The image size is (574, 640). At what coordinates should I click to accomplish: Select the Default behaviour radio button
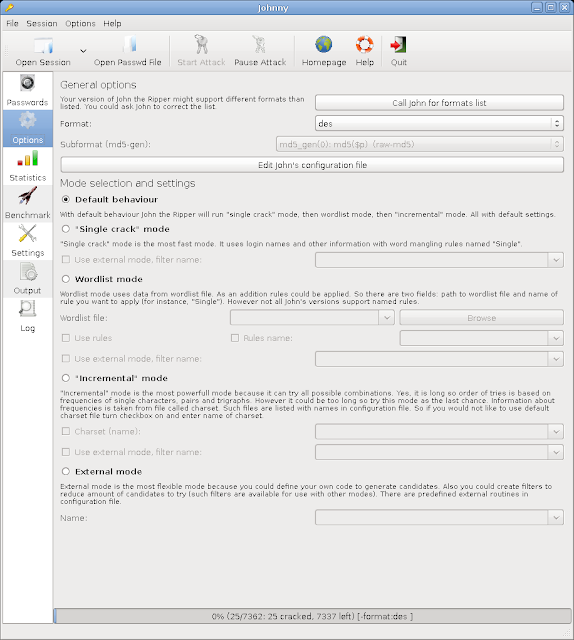pos(66,200)
